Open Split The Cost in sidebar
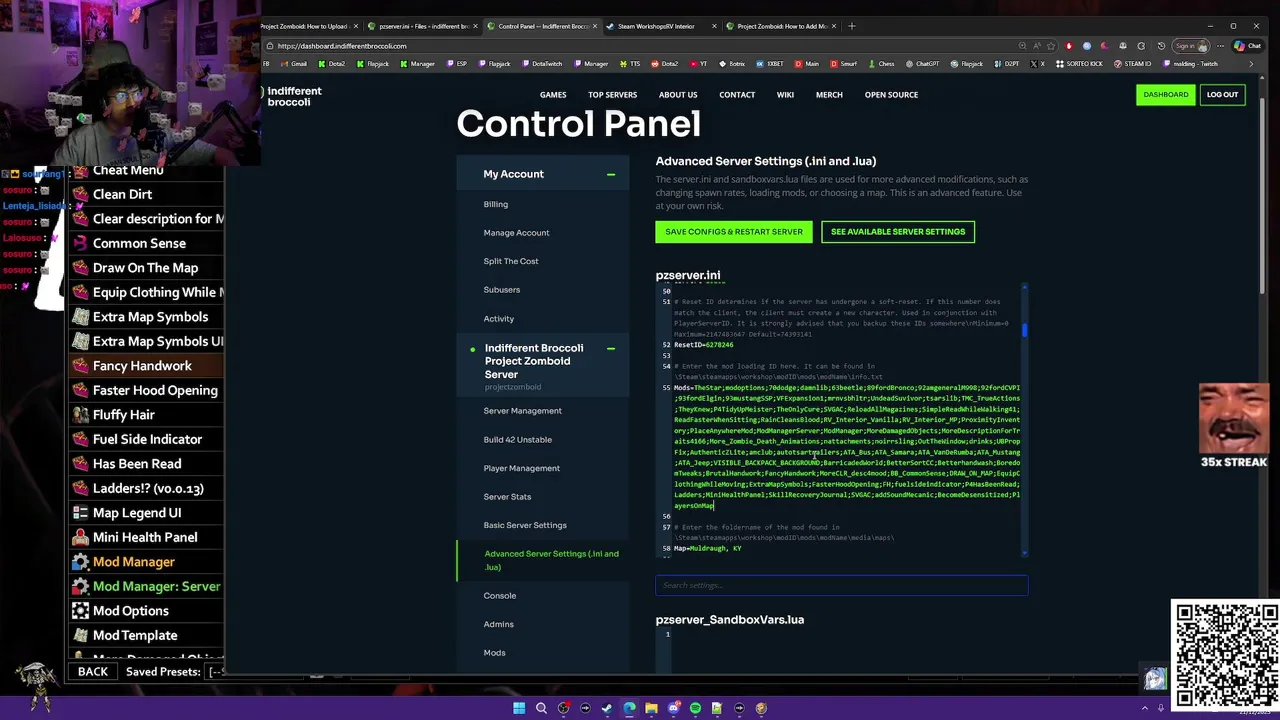This screenshot has width=1280, height=720. [511, 261]
